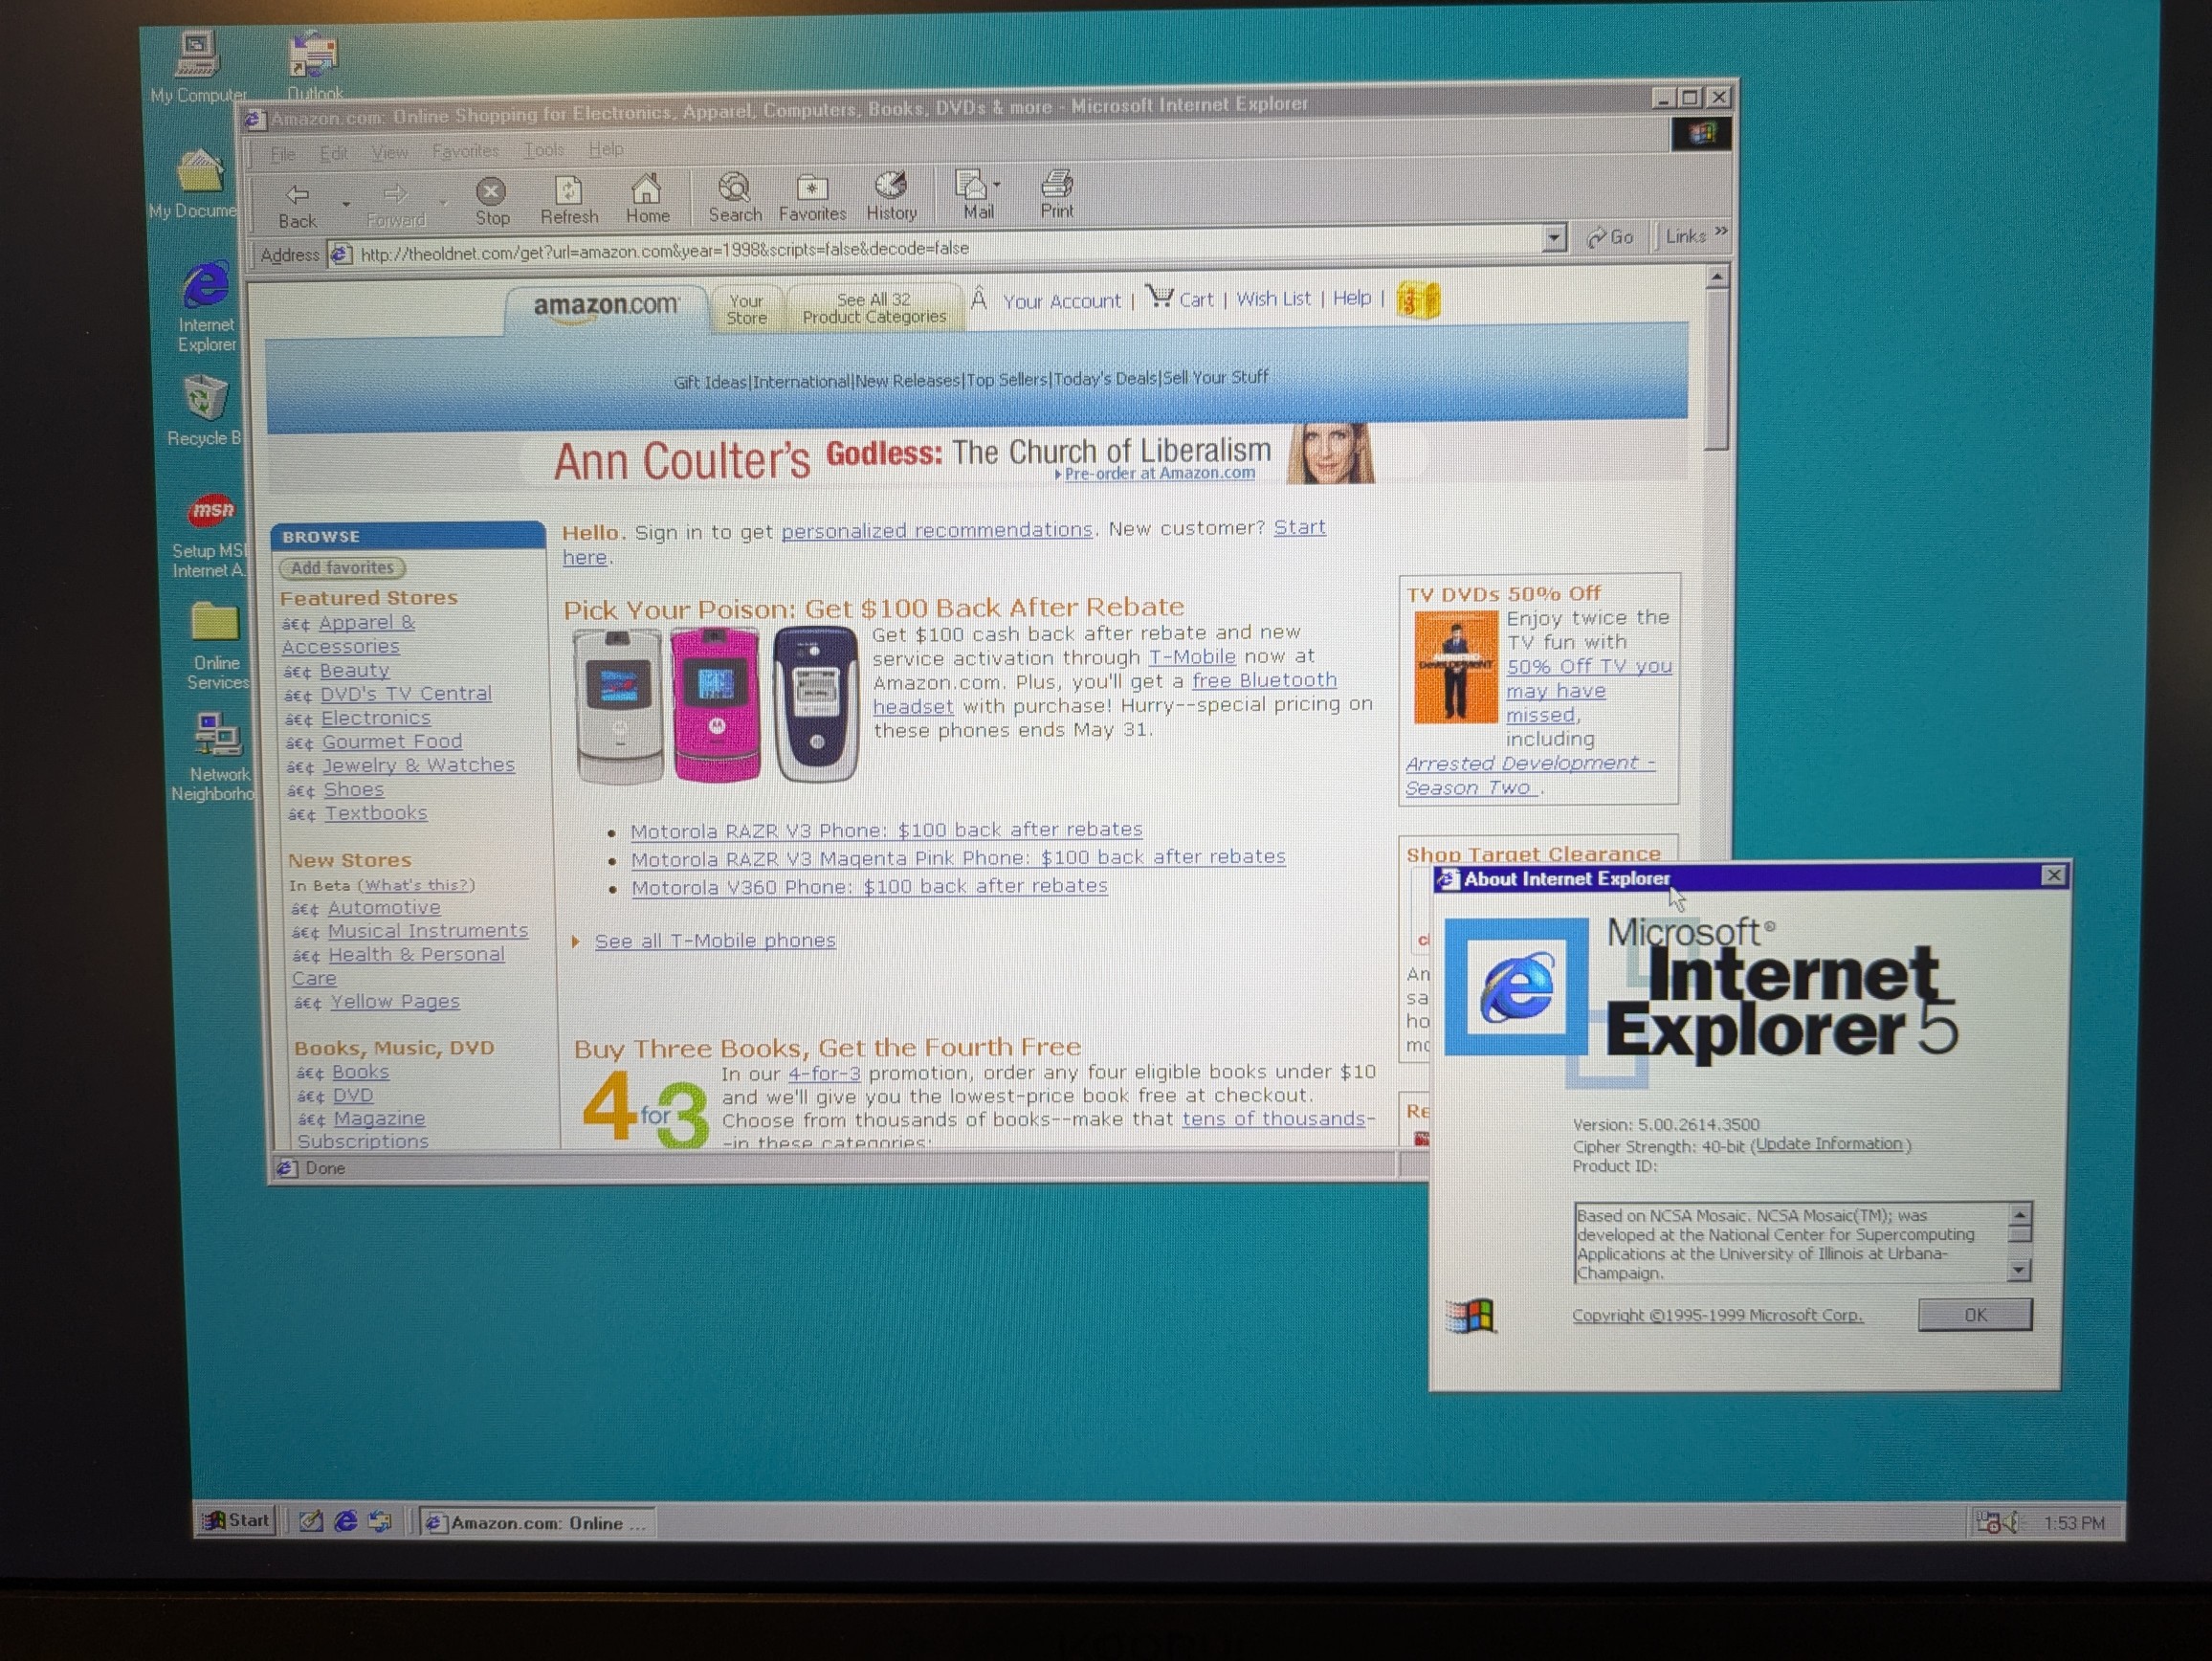Screen dimensions: 2212x1661
Task: Open the Tools menu
Action: [544, 150]
